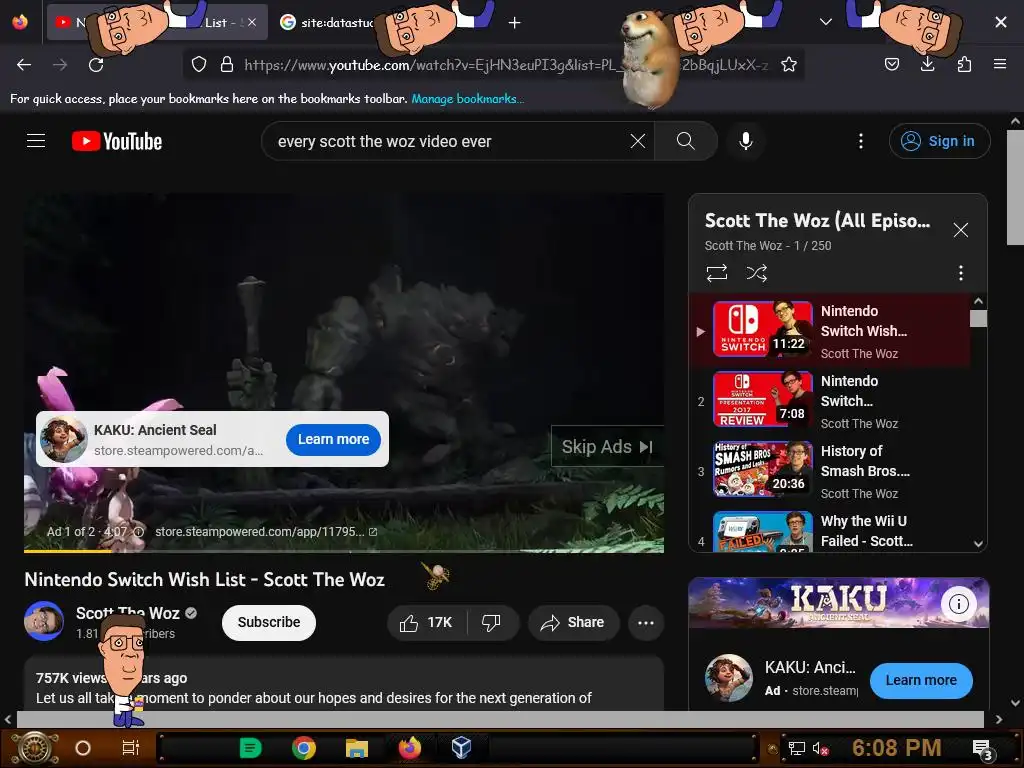
Task: Open ad info icon next to Ad 1 of 2
Action: tap(138, 532)
